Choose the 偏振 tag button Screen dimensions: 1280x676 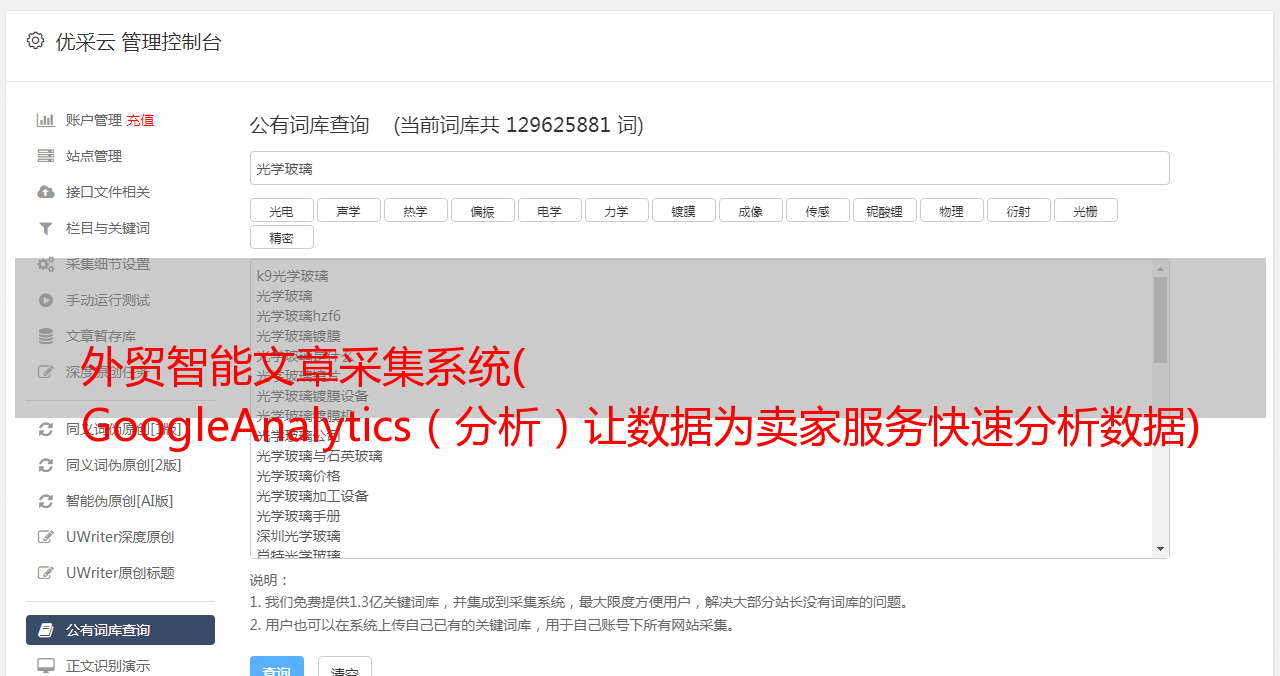point(483,210)
